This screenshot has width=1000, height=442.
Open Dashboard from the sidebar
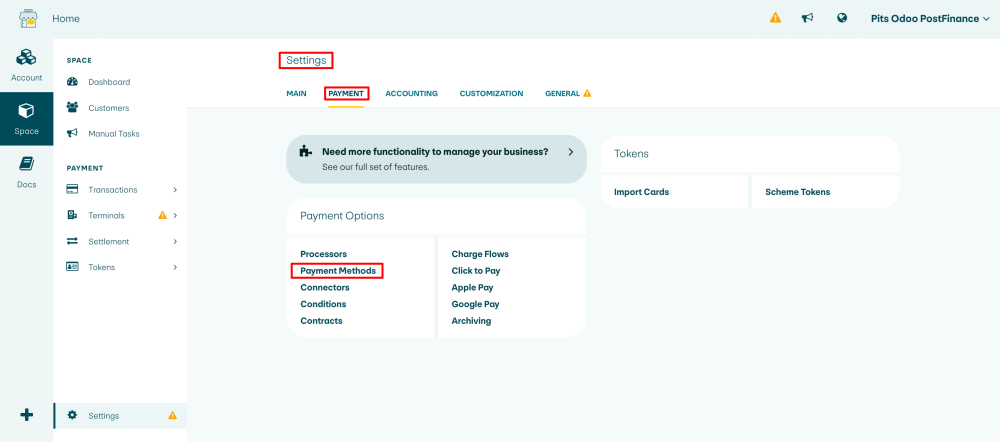[x=109, y=82]
